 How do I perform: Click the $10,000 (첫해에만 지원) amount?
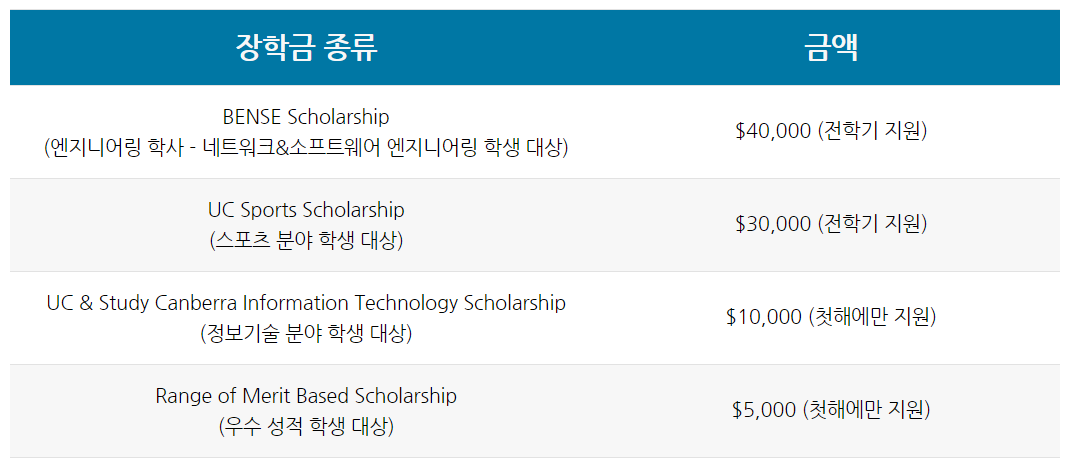pos(831,317)
